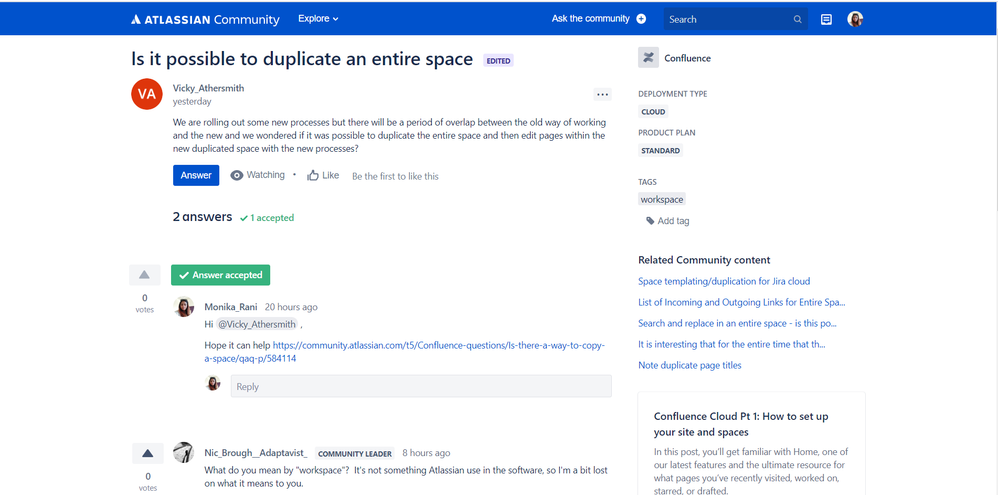The width and height of the screenshot is (998, 495).
Task: Click the @Vicky_Athersmith mention
Action: pyautogui.click(x=257, y=324)
